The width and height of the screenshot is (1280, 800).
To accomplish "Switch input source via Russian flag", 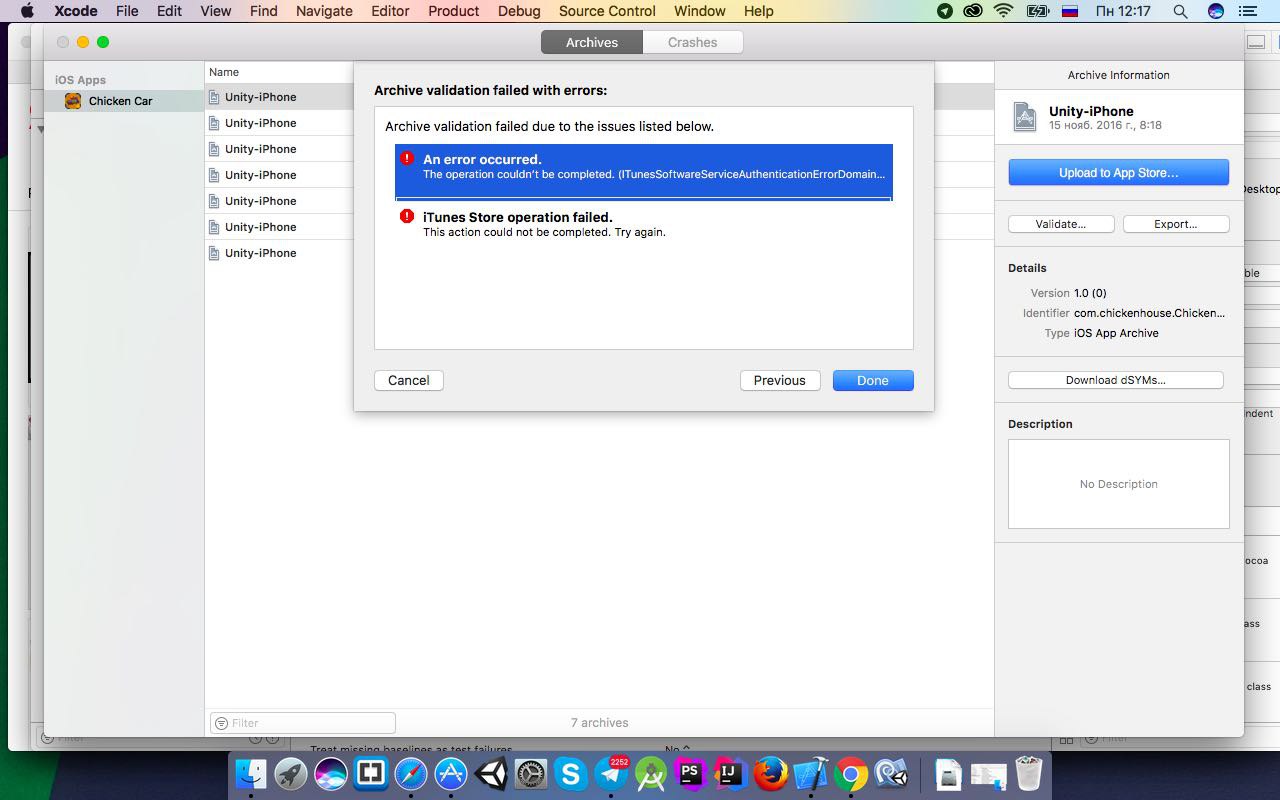I will (1070, 11).
